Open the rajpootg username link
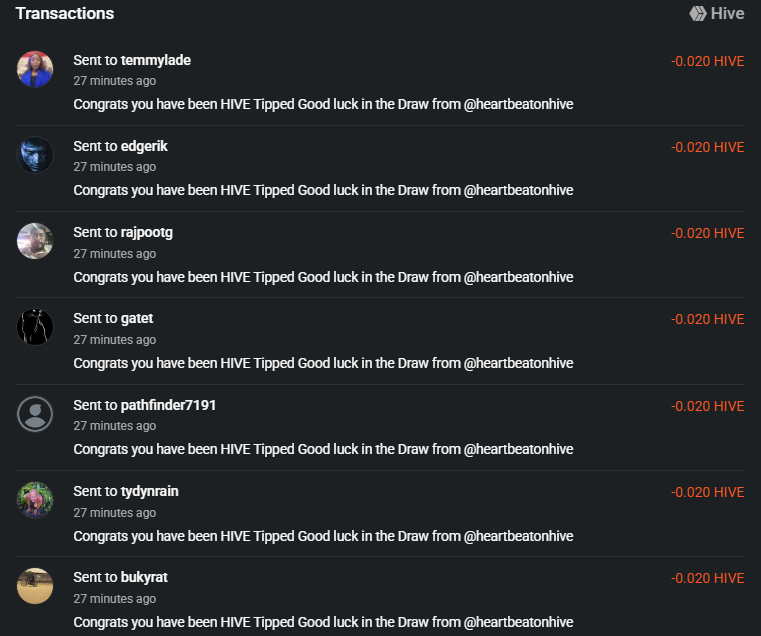 (x=146, y=232)
